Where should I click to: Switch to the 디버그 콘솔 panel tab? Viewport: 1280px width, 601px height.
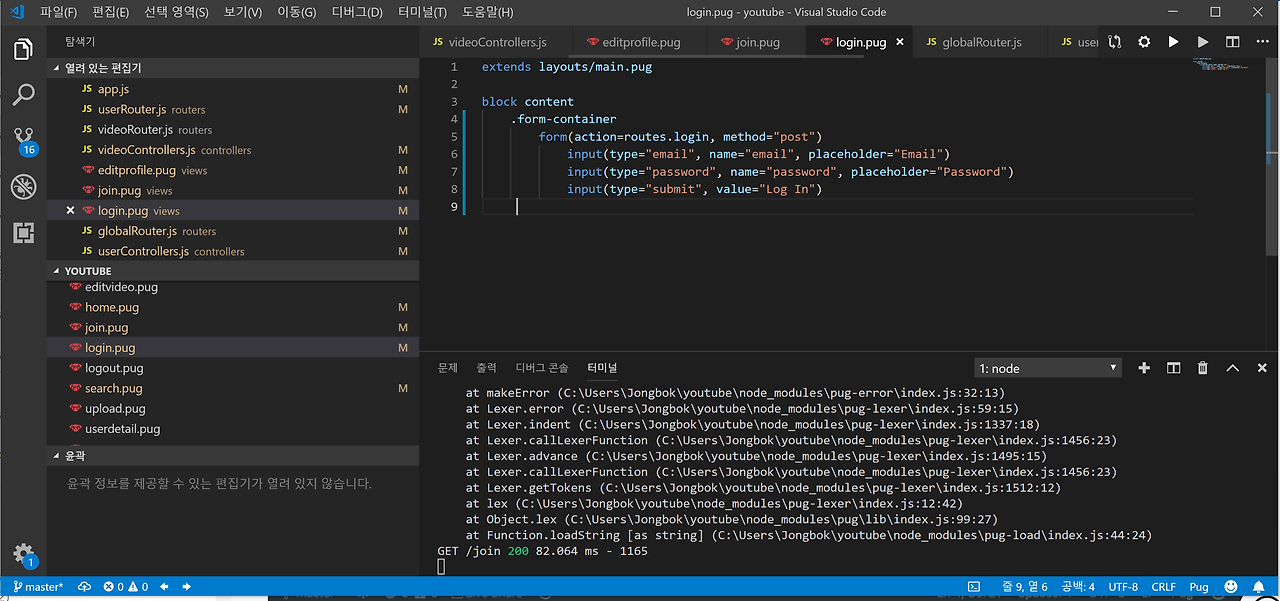[541, 368]
